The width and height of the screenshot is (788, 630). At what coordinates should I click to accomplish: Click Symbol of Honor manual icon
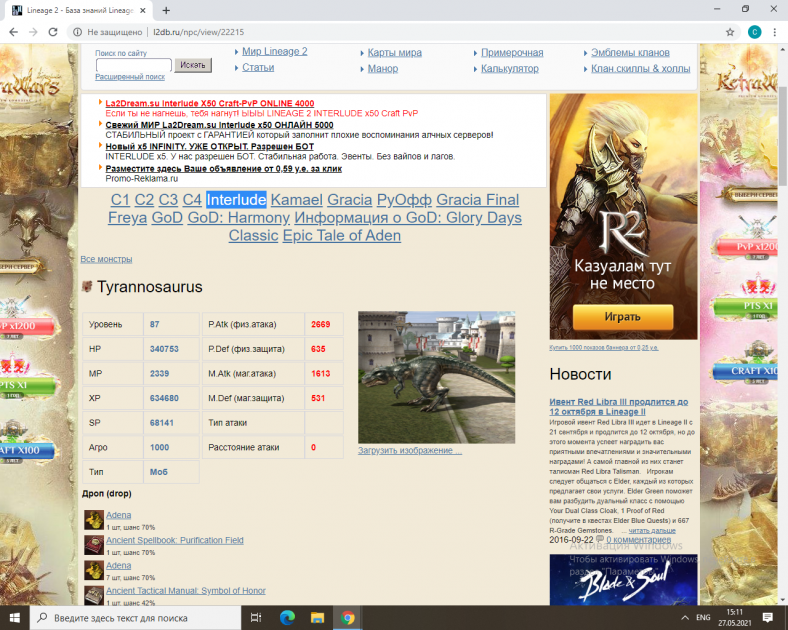point(94,595)
